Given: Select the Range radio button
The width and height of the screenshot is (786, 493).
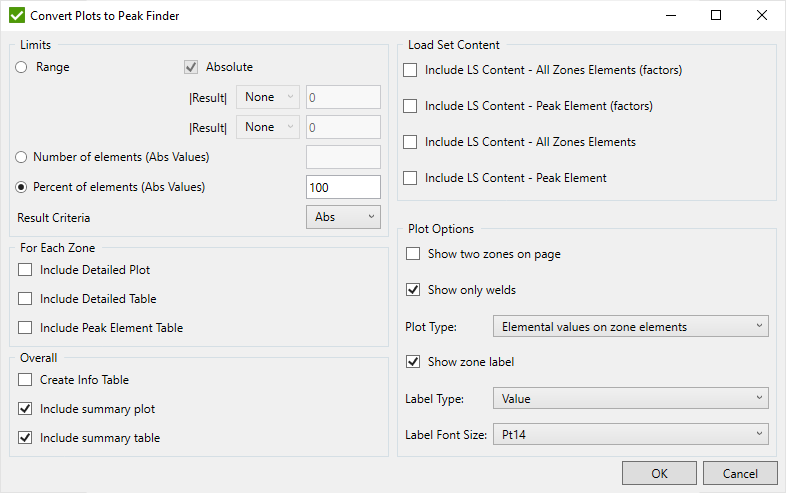Looking at the screenshot, I should [x=22, y=67].
